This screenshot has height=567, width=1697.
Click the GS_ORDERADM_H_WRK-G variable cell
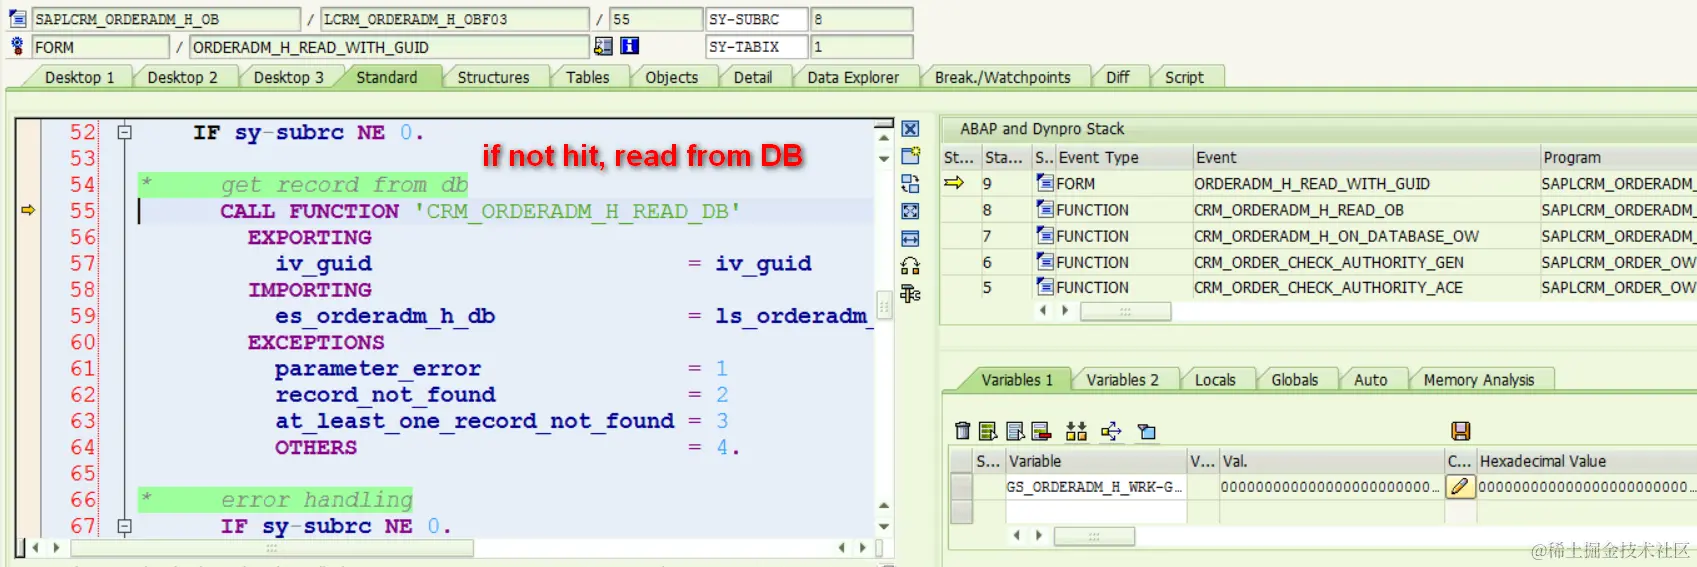click(x=1095, y=487)
